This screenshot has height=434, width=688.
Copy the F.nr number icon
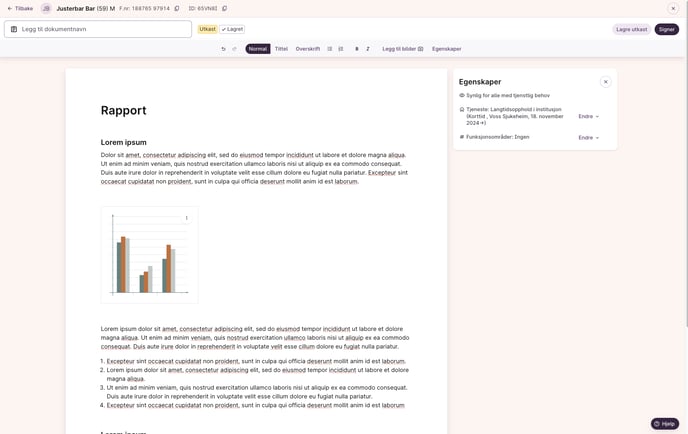pyautogui.click(x=177, y=8)
